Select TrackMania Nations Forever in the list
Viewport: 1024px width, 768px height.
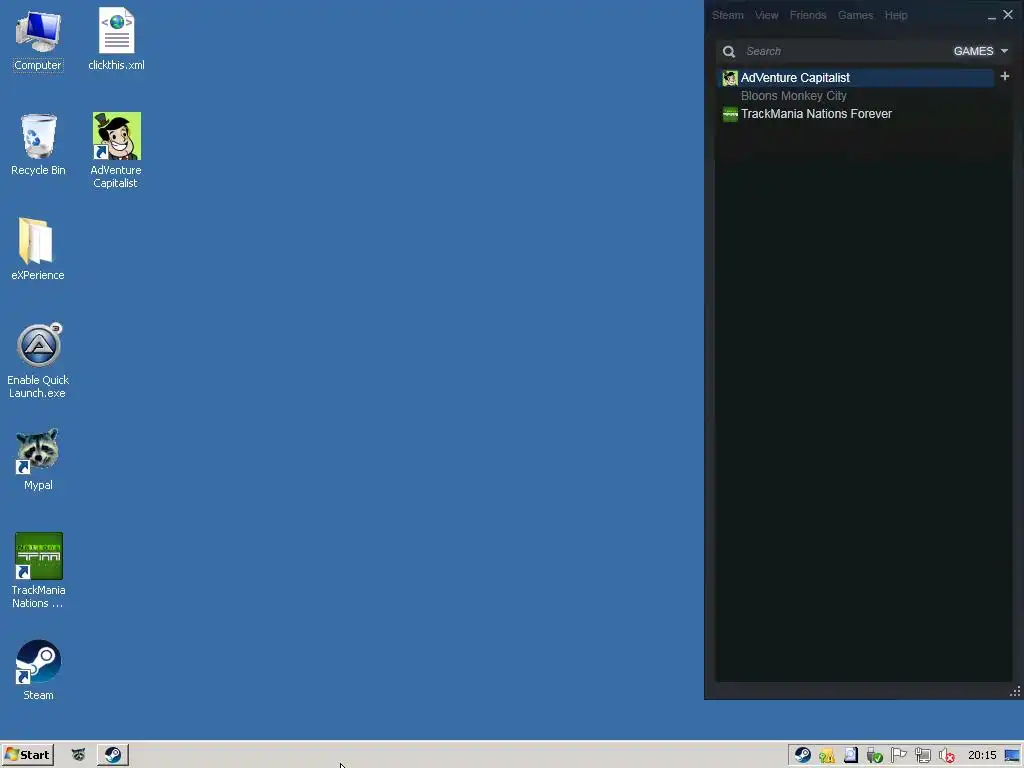pyautogui.click(x=816, y=114)
